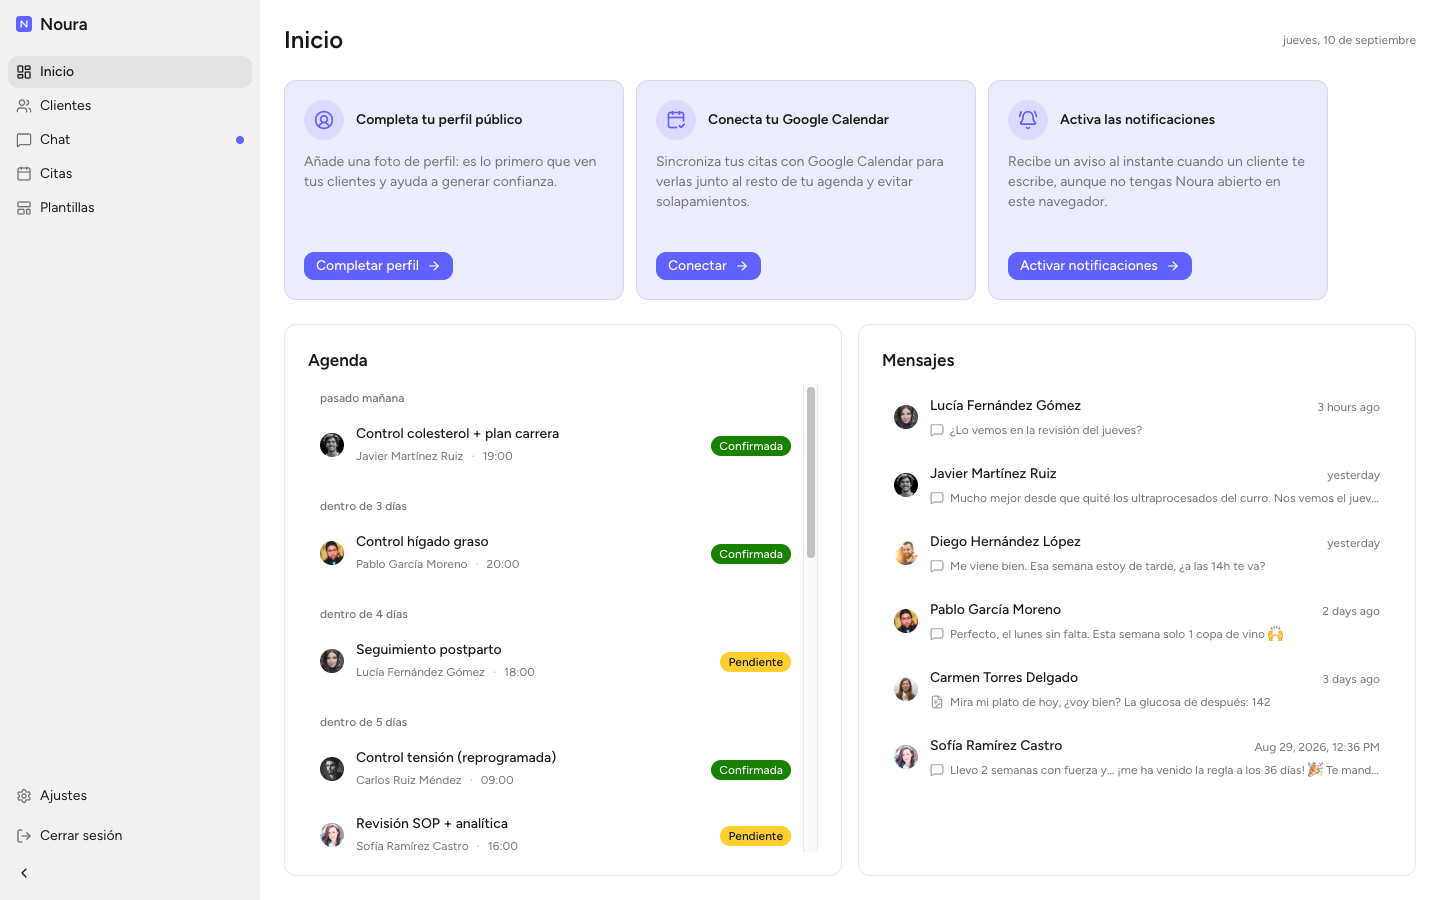Open the Citas calendar page
This screenshot has height=900, width=1440.
pos(130,174)
